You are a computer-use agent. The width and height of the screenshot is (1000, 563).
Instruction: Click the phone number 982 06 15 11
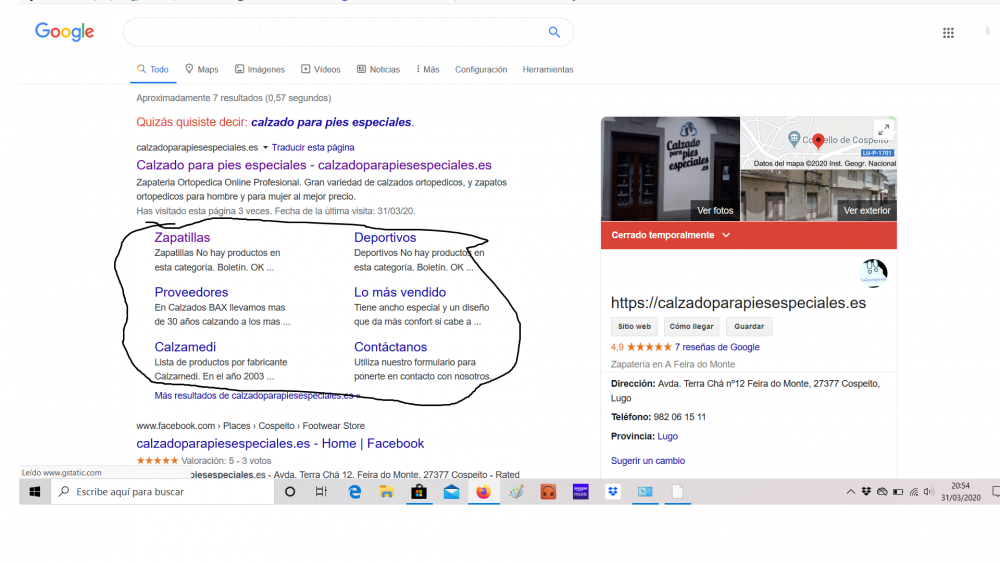[x=680, y=417]
